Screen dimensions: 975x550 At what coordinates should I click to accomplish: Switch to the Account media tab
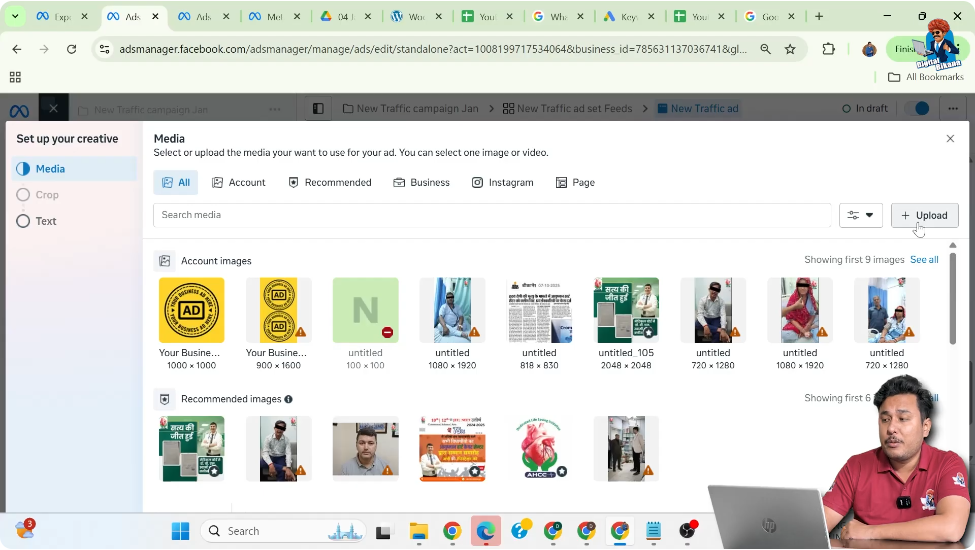[239, 183]
